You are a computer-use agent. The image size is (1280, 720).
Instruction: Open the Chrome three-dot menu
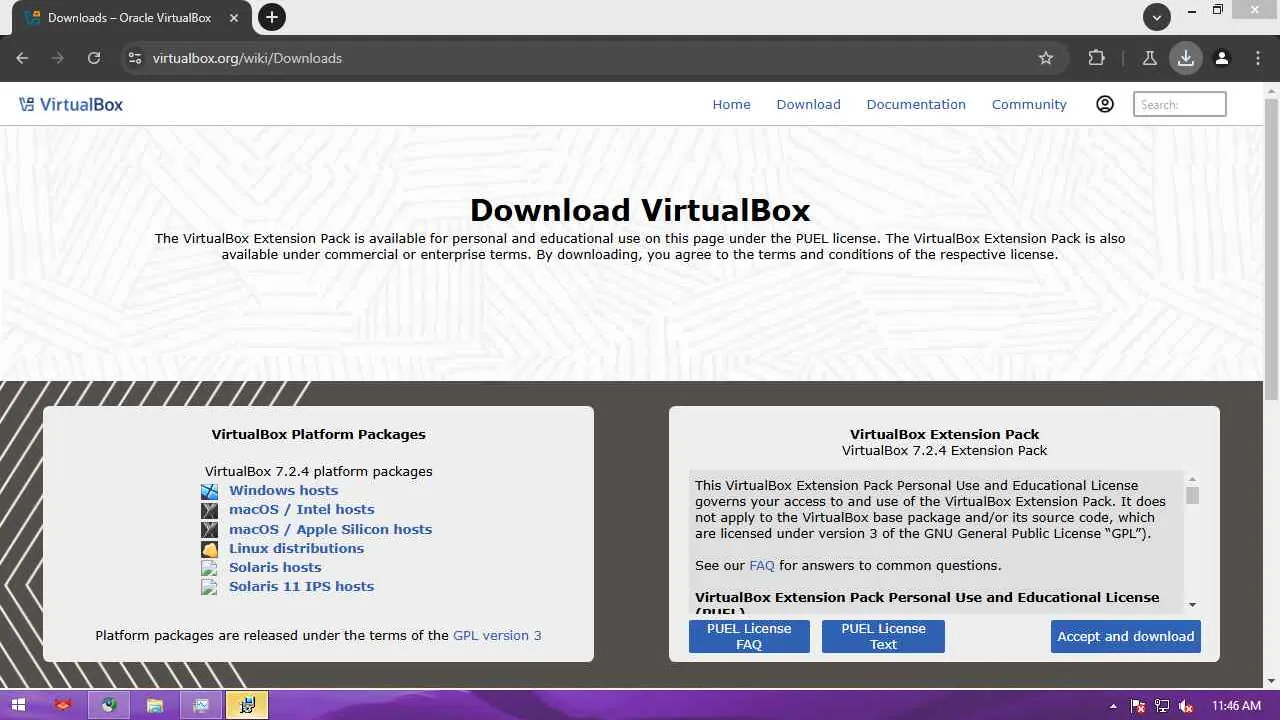[1258, 58]
